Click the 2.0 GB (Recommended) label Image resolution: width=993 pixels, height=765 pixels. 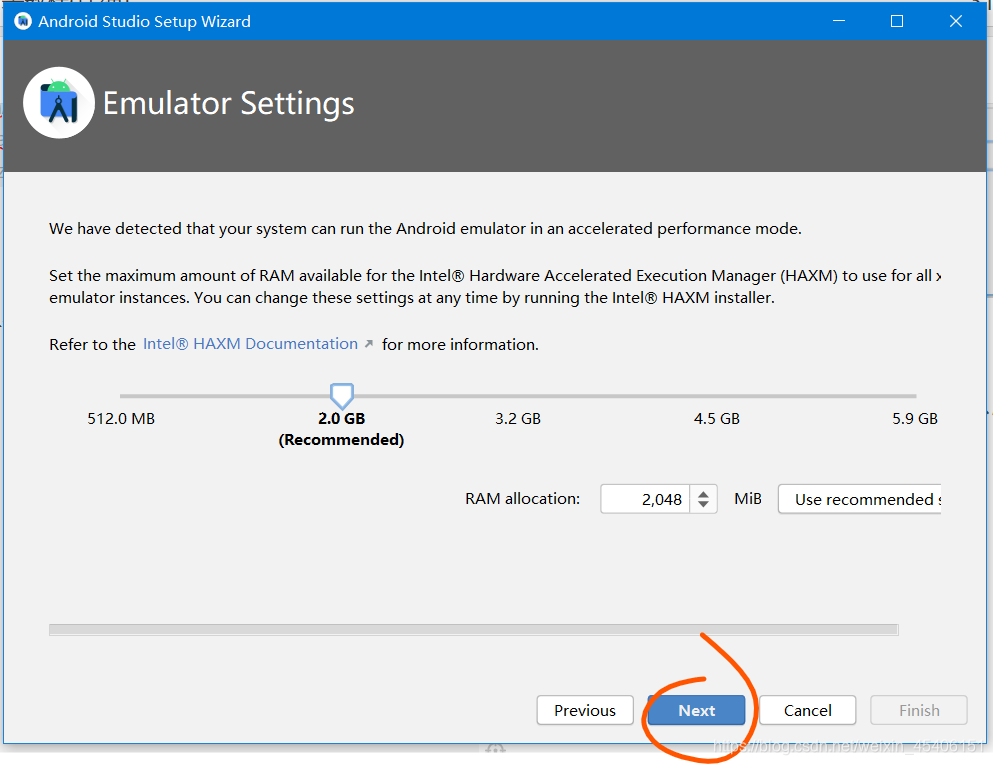(341, 429)
